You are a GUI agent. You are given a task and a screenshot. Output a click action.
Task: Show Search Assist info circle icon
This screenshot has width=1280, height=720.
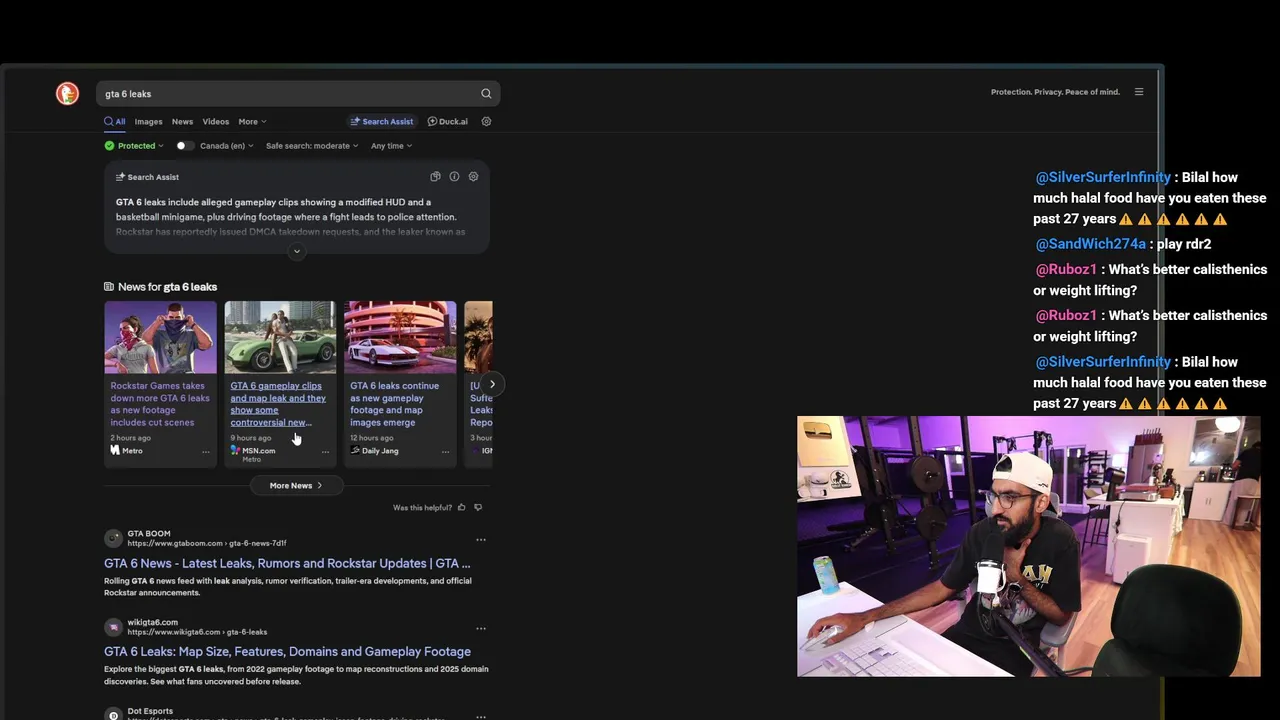[454, 177]
